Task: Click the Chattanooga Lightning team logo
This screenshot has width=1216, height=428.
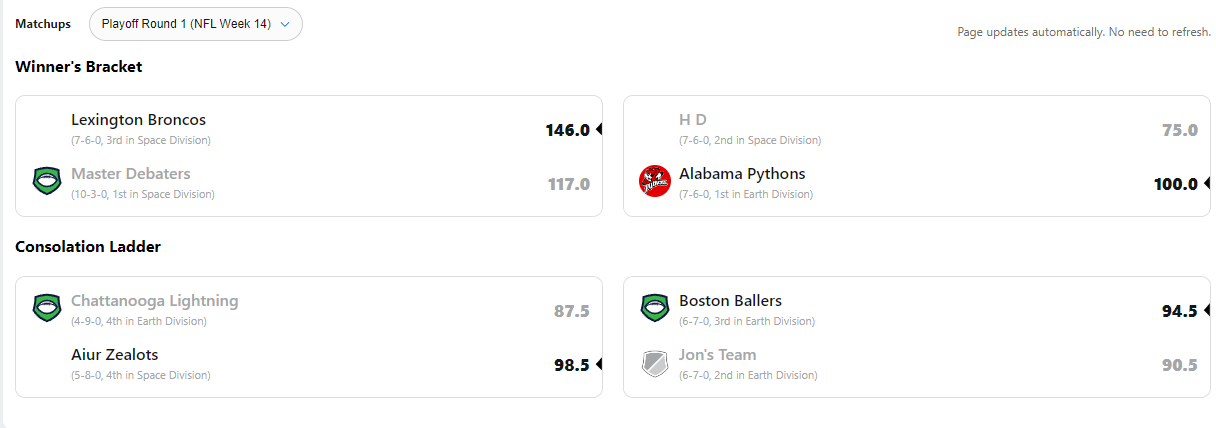Action: 47,309
